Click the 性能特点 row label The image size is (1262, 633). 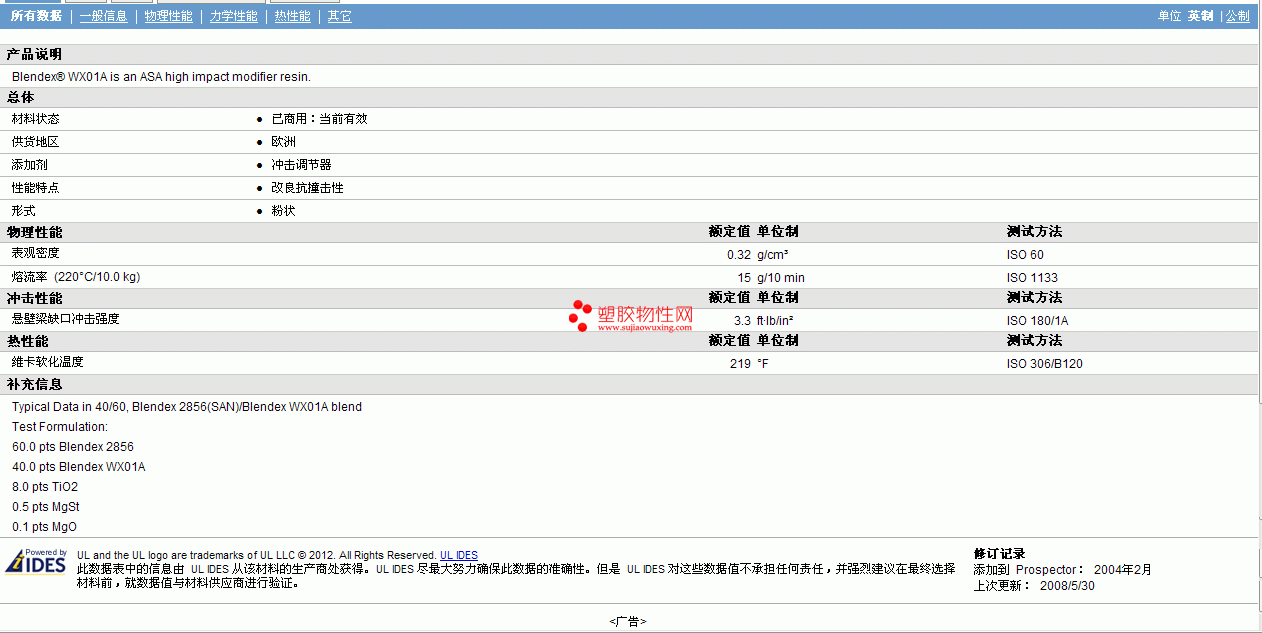click(x=35, y=188)
